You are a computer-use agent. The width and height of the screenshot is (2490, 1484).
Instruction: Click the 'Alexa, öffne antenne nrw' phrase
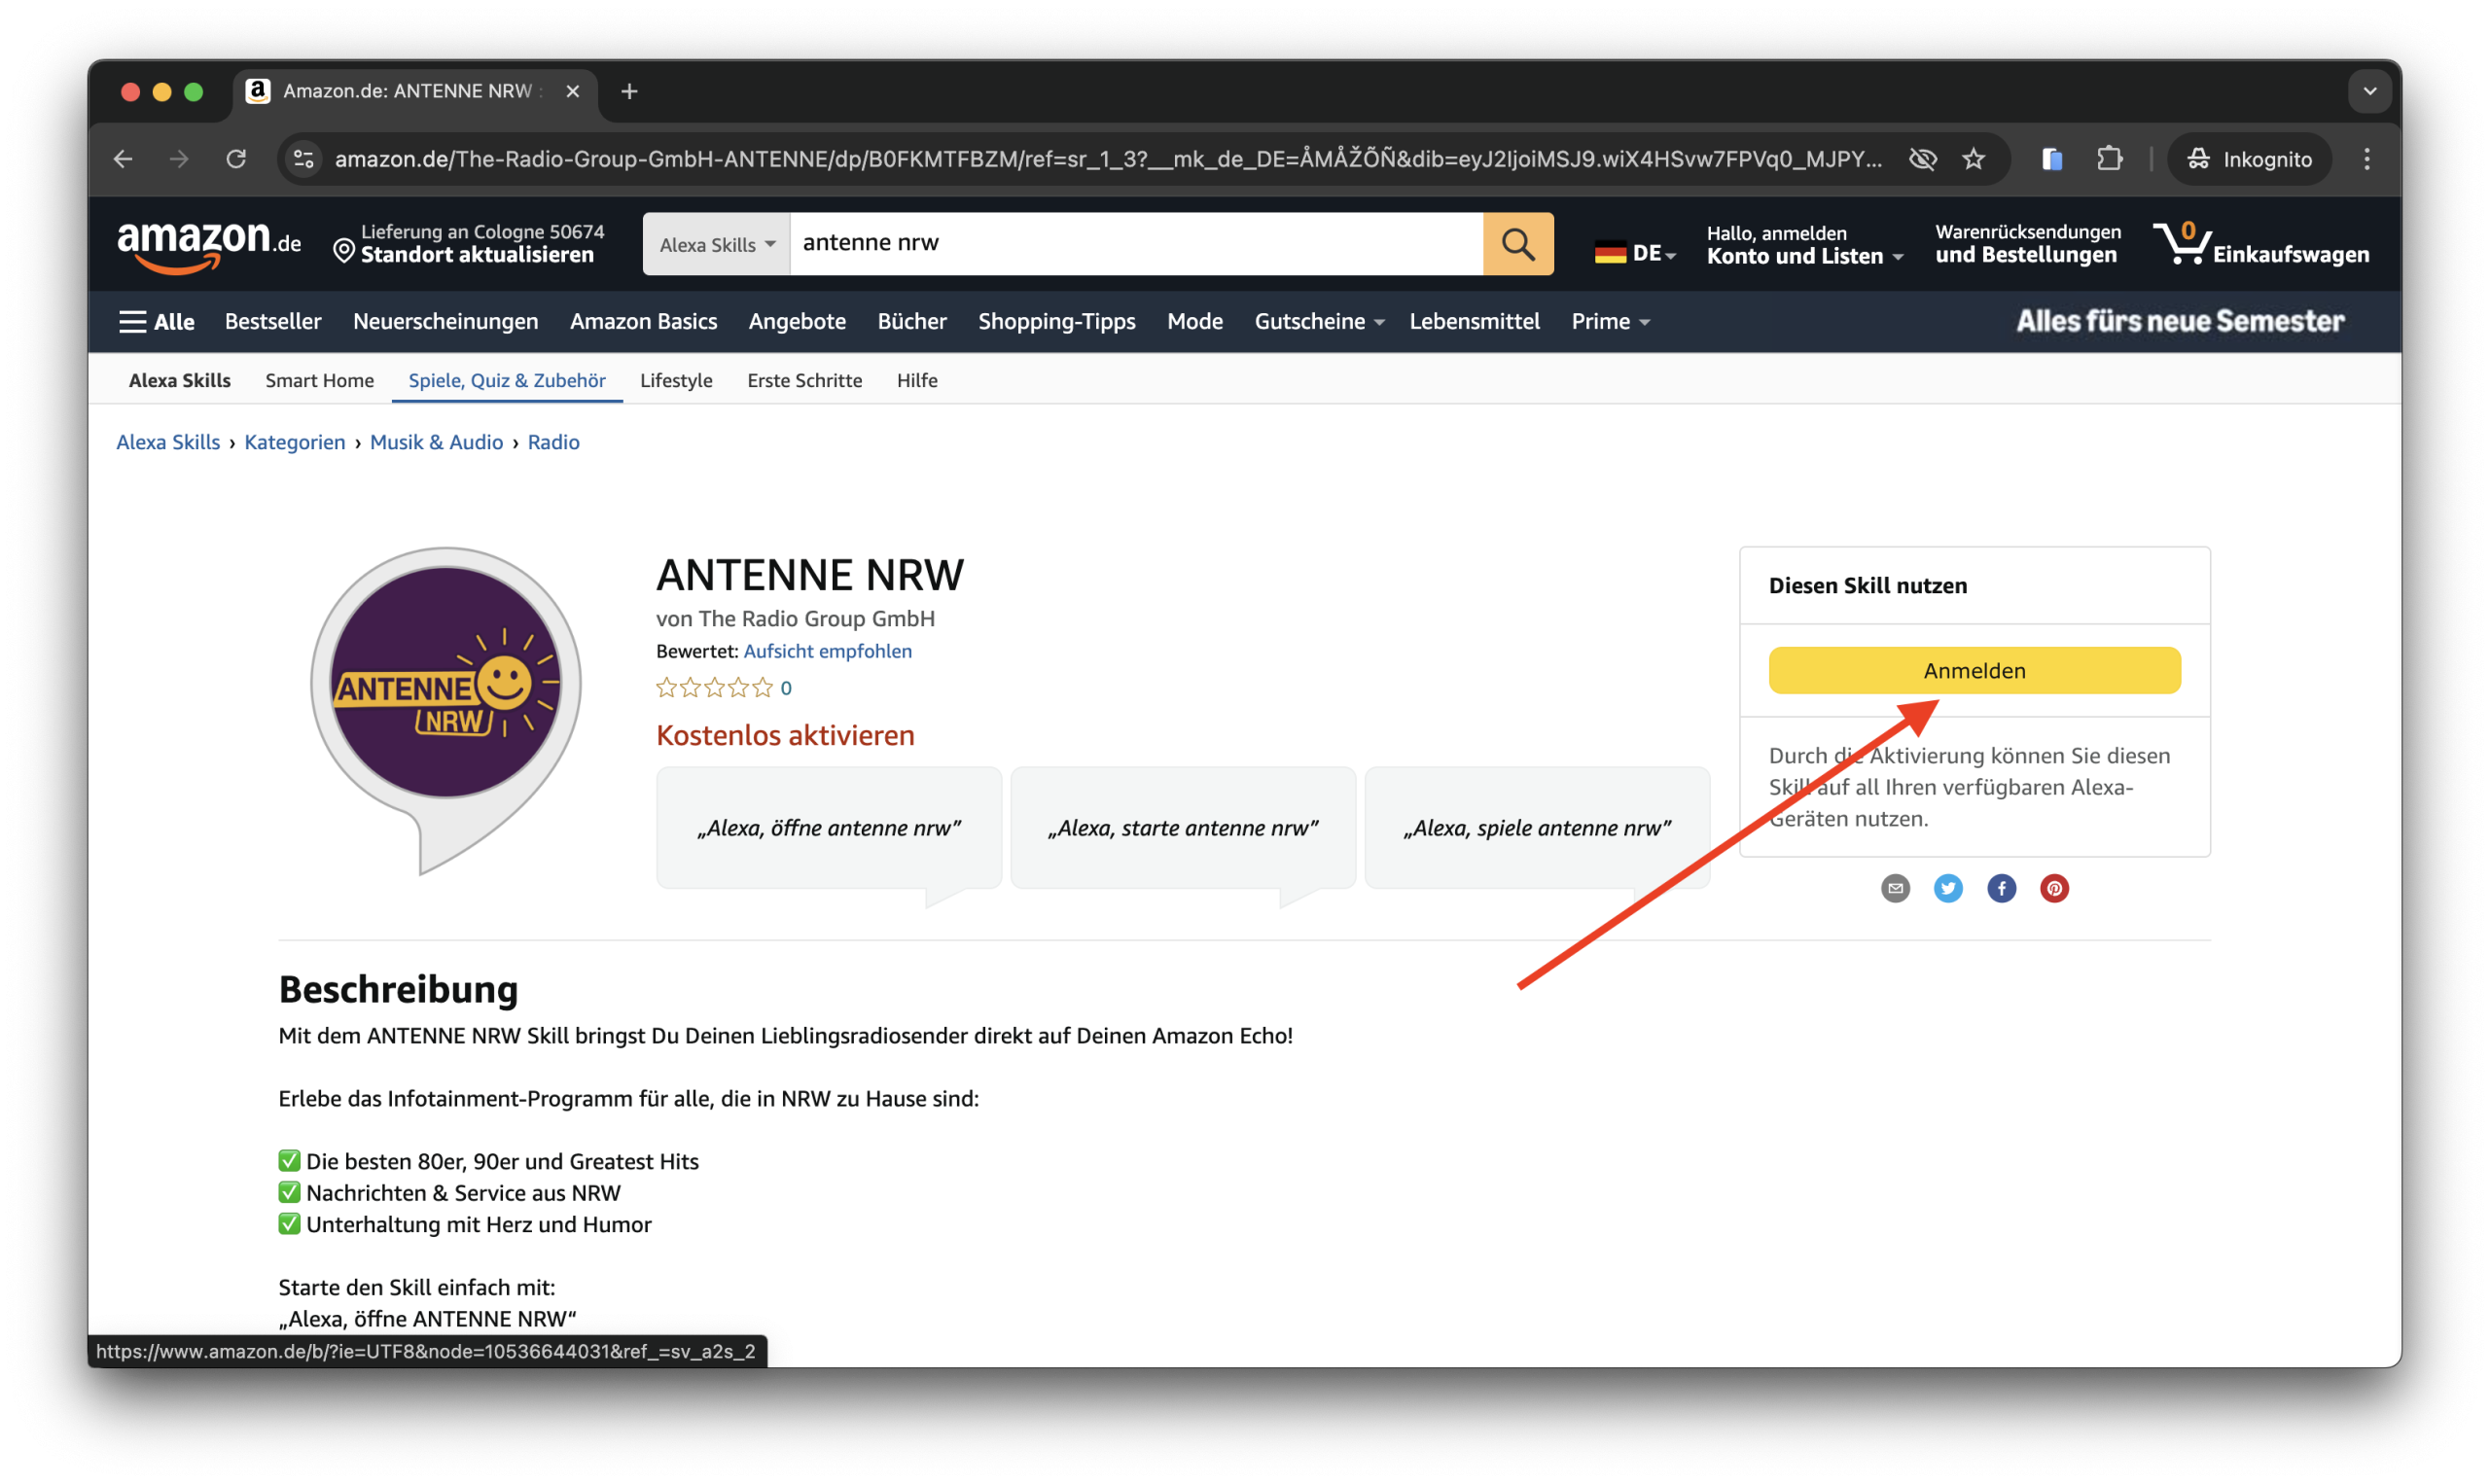tap(829, 828)
